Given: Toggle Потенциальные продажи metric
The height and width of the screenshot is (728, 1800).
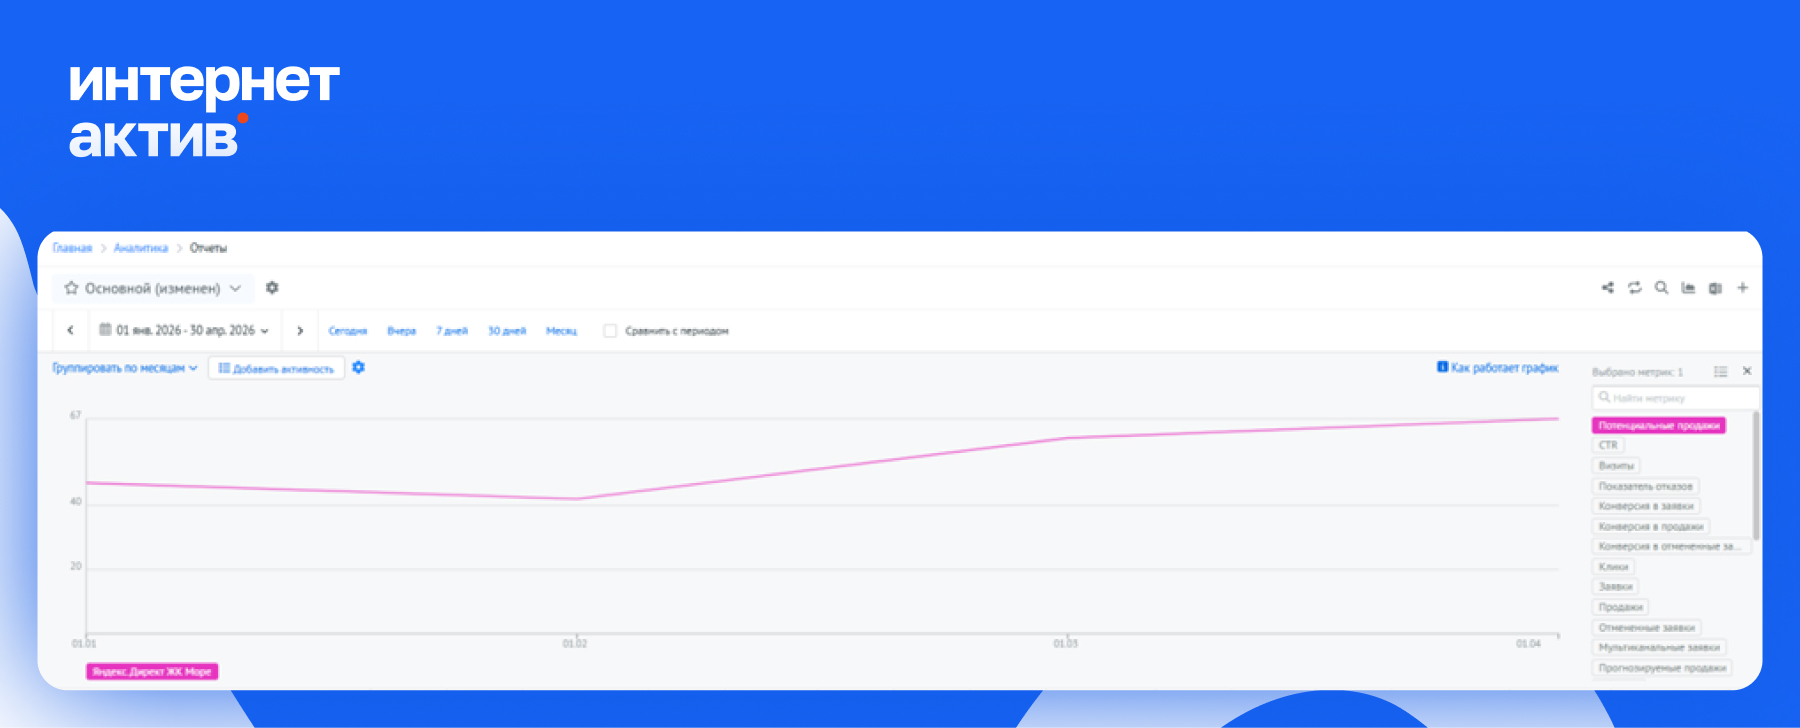Looking at the screenshot, I should click(x=1659, y=425).
